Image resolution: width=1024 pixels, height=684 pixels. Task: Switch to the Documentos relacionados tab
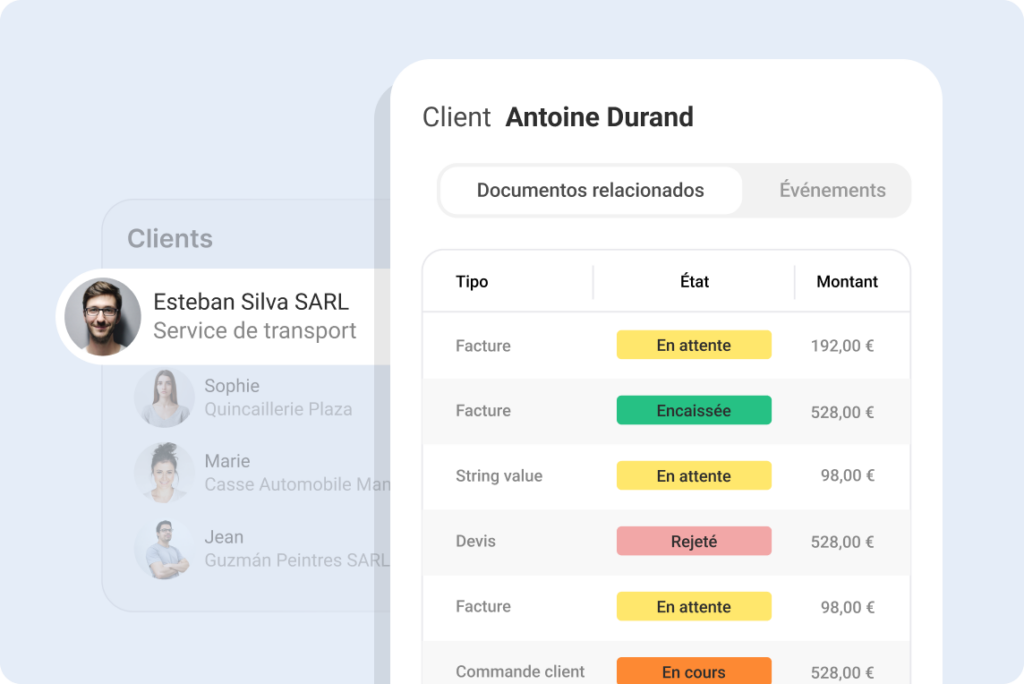point(590,190)
